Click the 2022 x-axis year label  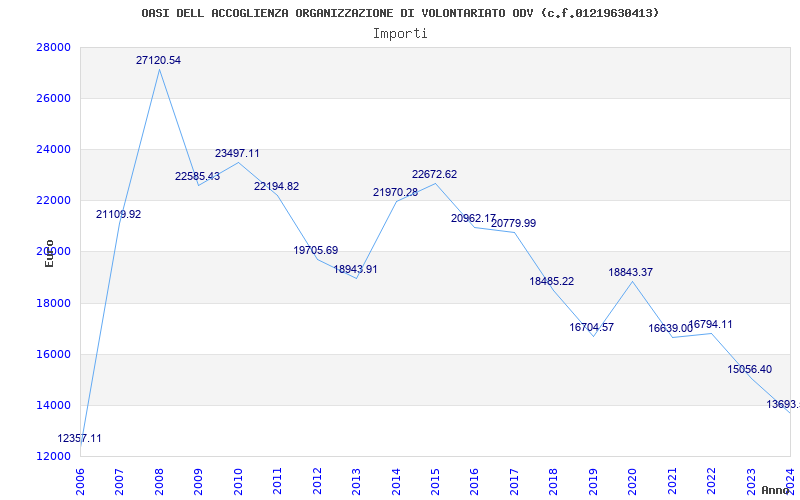pos(711,481)
